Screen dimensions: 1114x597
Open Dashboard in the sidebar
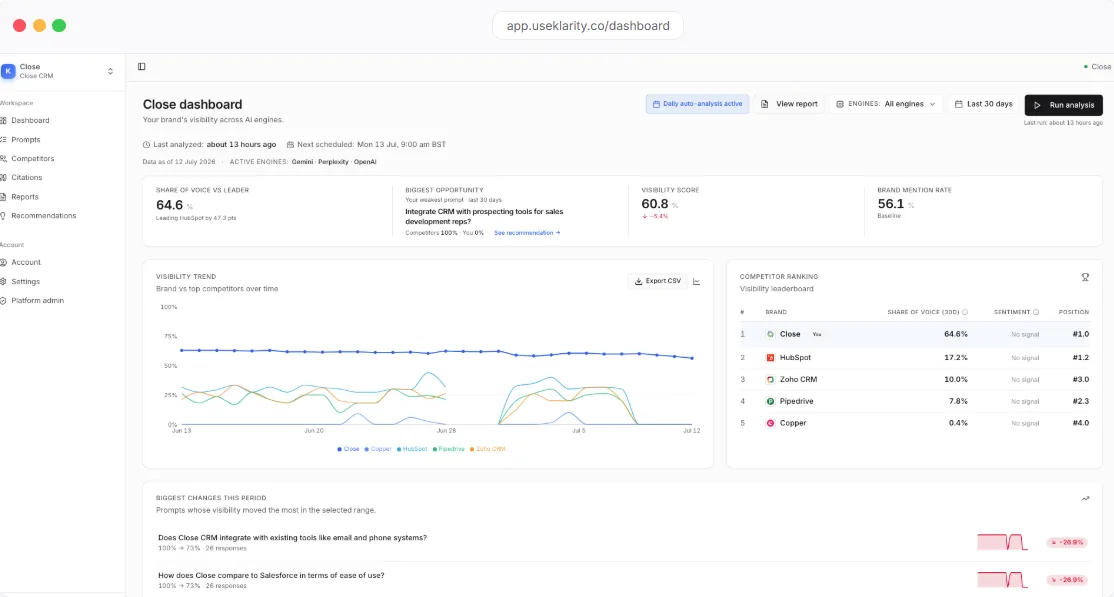(x=30, y=121)
